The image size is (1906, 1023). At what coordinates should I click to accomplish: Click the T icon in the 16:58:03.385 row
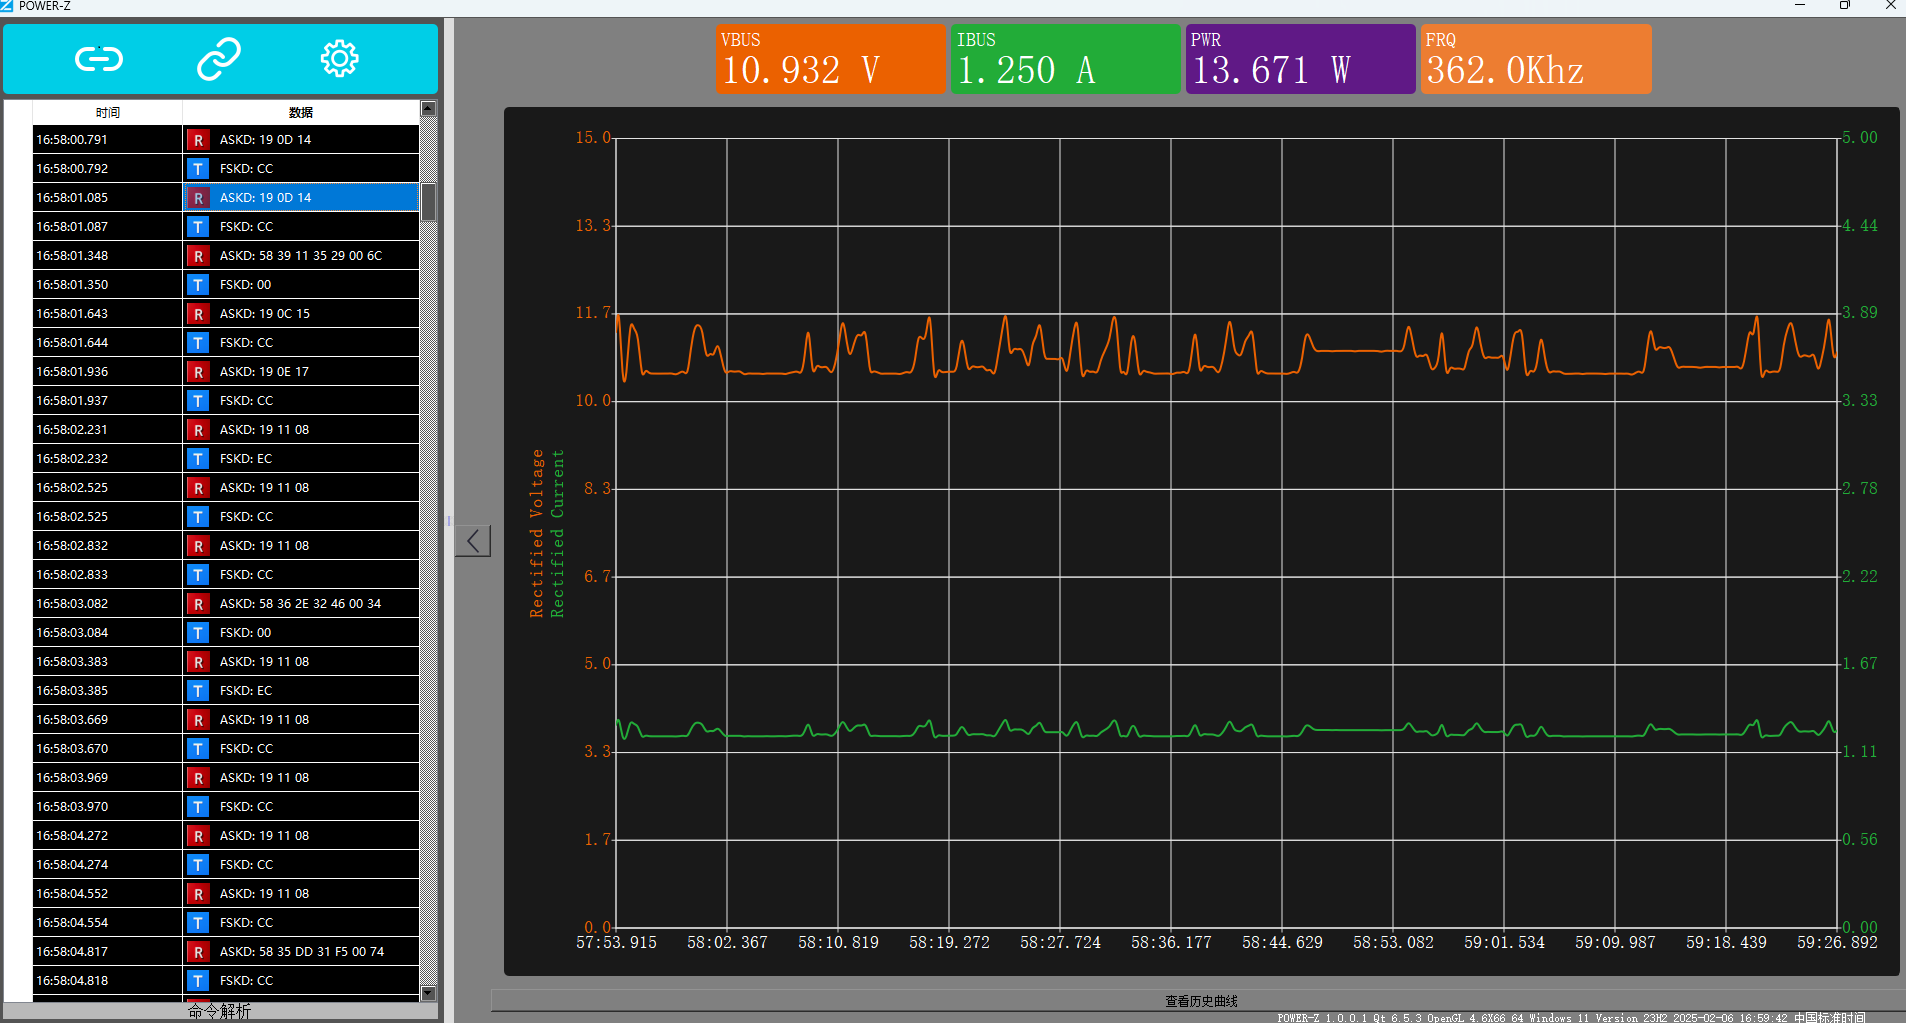[x=198, y=691]
